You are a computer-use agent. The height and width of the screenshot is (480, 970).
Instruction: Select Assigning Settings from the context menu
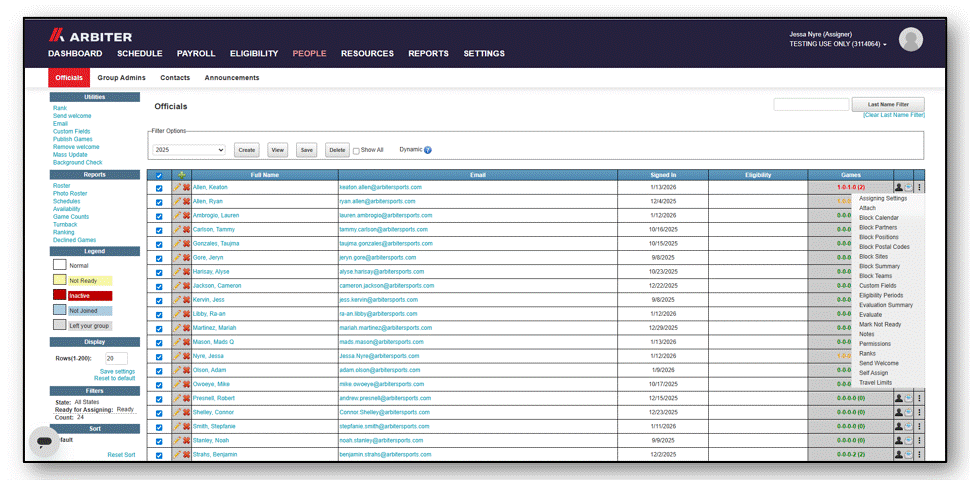click(883, 199)
